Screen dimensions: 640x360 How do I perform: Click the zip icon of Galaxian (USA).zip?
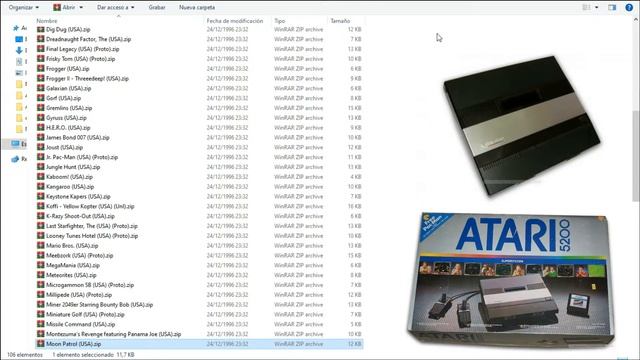coord(40,88)
